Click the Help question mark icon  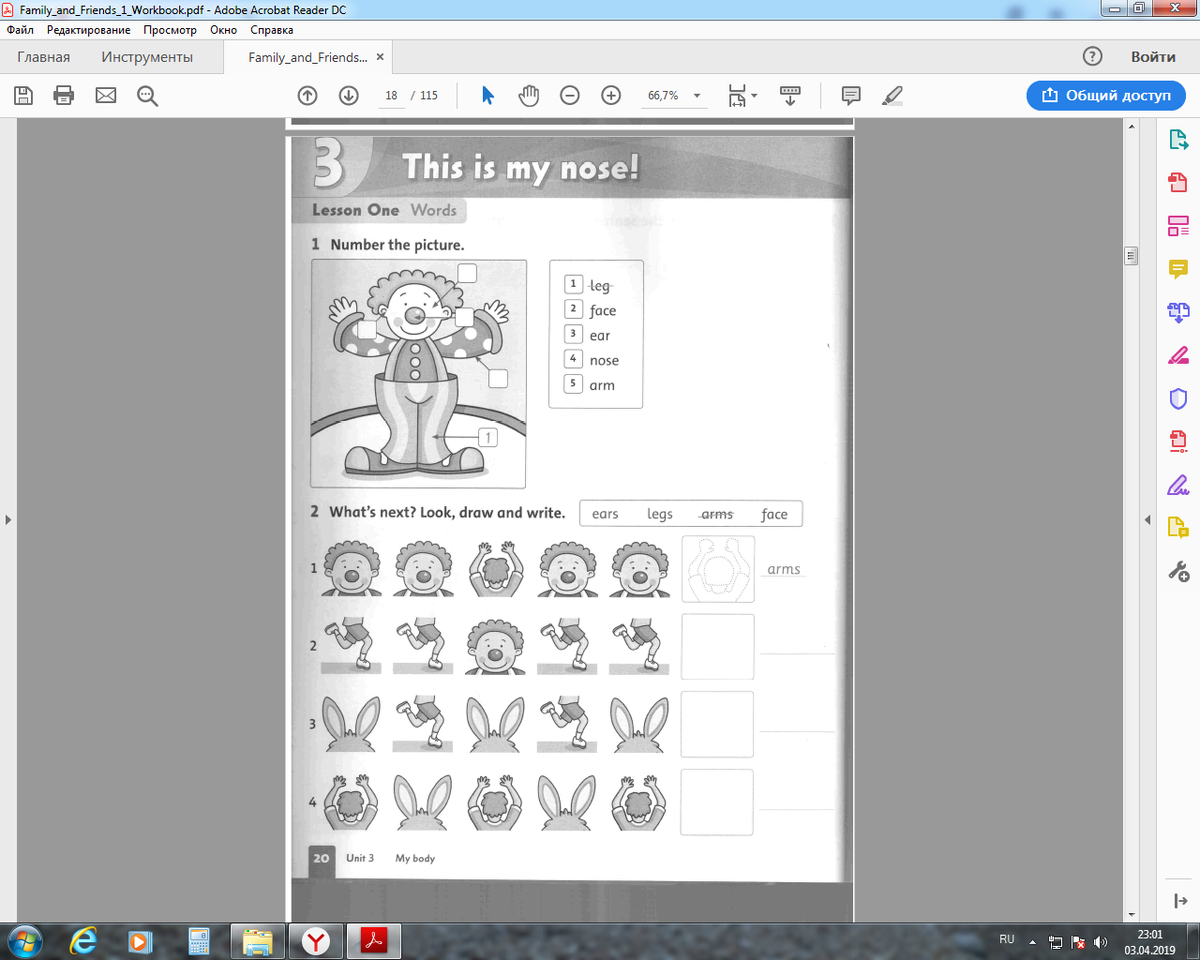(1093, 57)
